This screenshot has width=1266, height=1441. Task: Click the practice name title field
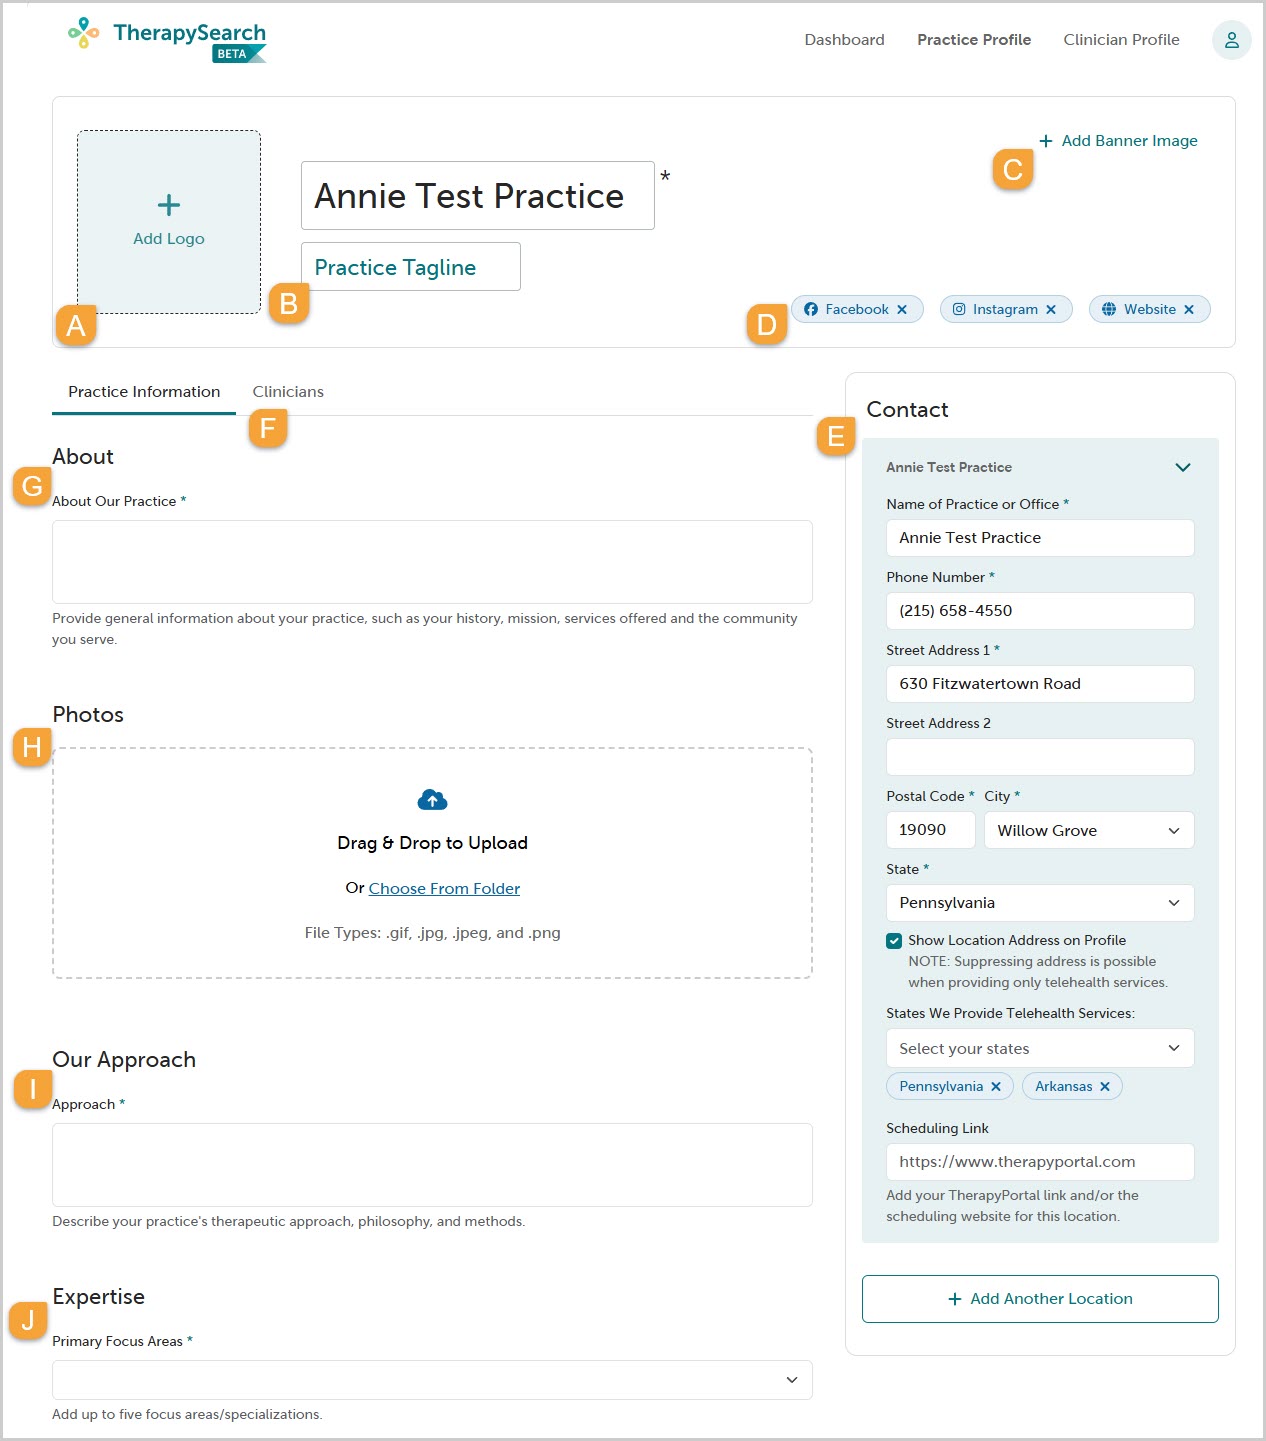coord(478,196)
